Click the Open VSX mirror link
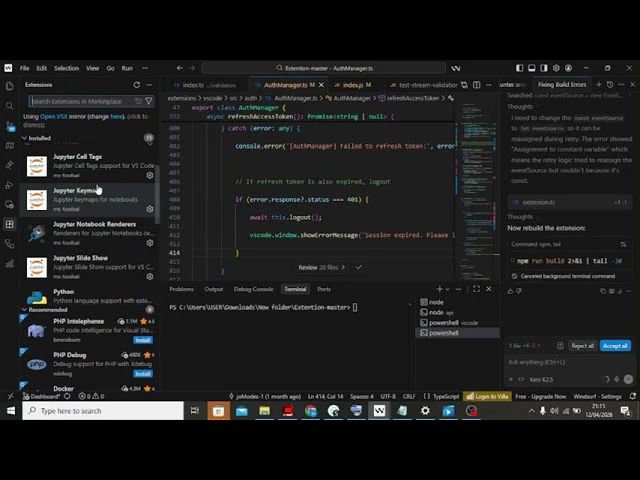Viewport: 640px width, 480px height. [53, 116]
